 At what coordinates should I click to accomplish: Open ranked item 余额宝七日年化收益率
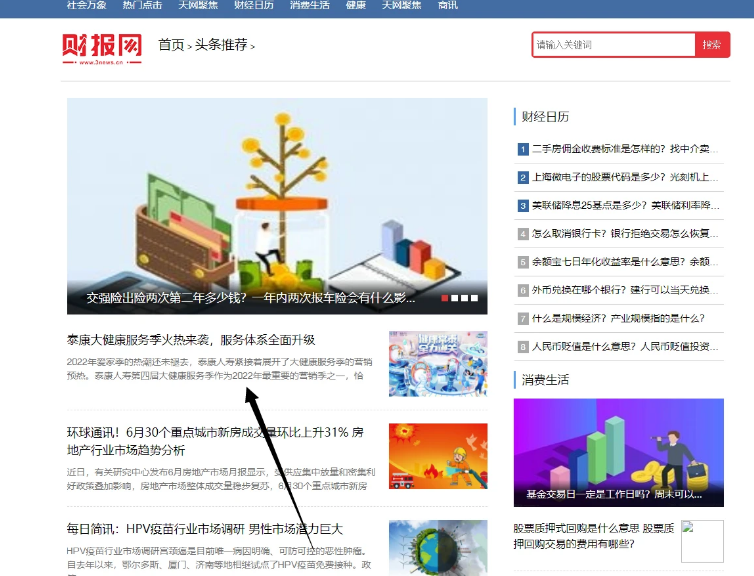click(x=625, y=262)
